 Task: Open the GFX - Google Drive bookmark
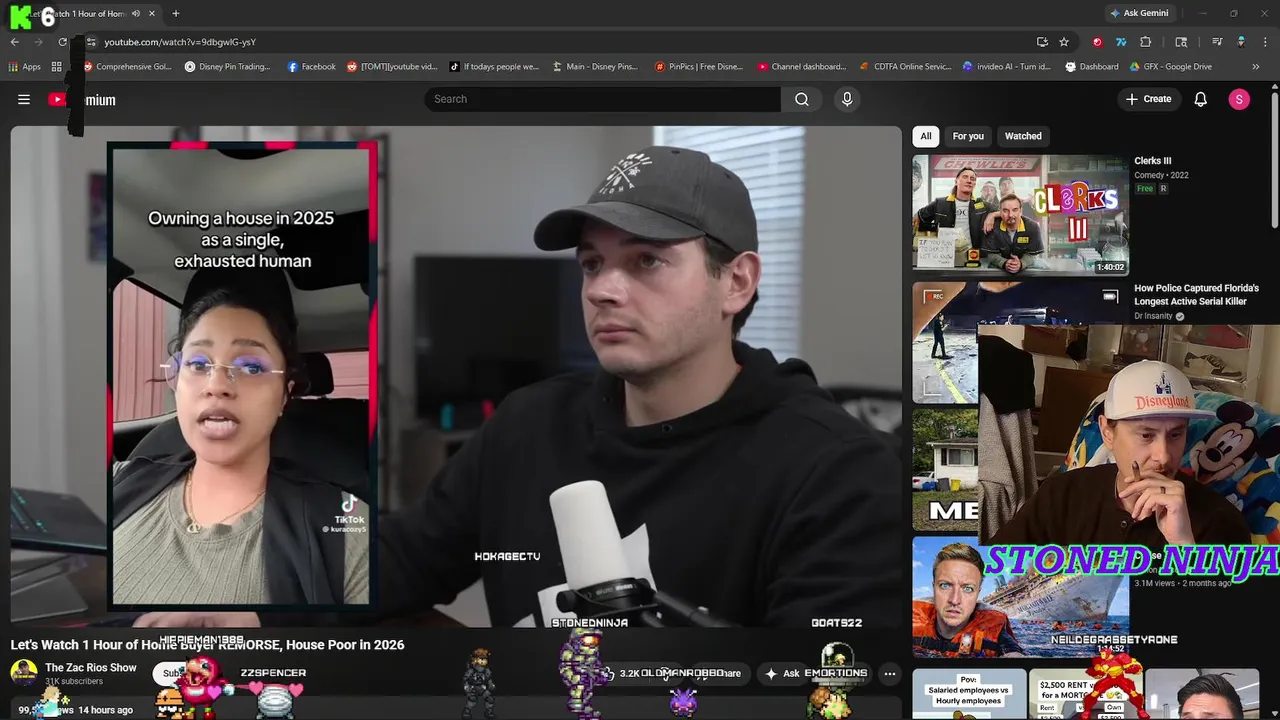1170,67
